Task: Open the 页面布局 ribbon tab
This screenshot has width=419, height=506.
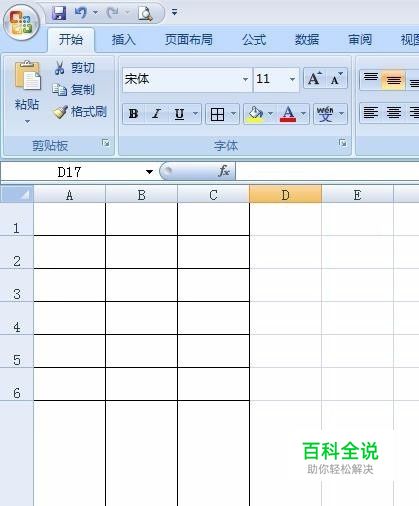Action: pyautogui.click(x=189, y=40)
